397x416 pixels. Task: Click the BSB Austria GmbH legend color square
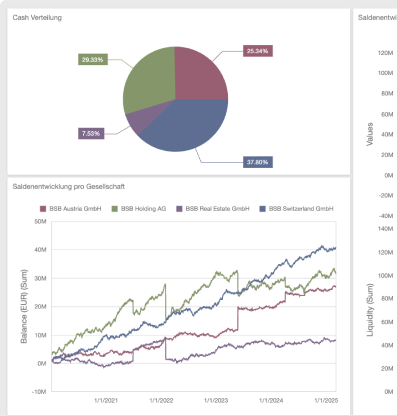pyautogui.click(x=43, y=209)
